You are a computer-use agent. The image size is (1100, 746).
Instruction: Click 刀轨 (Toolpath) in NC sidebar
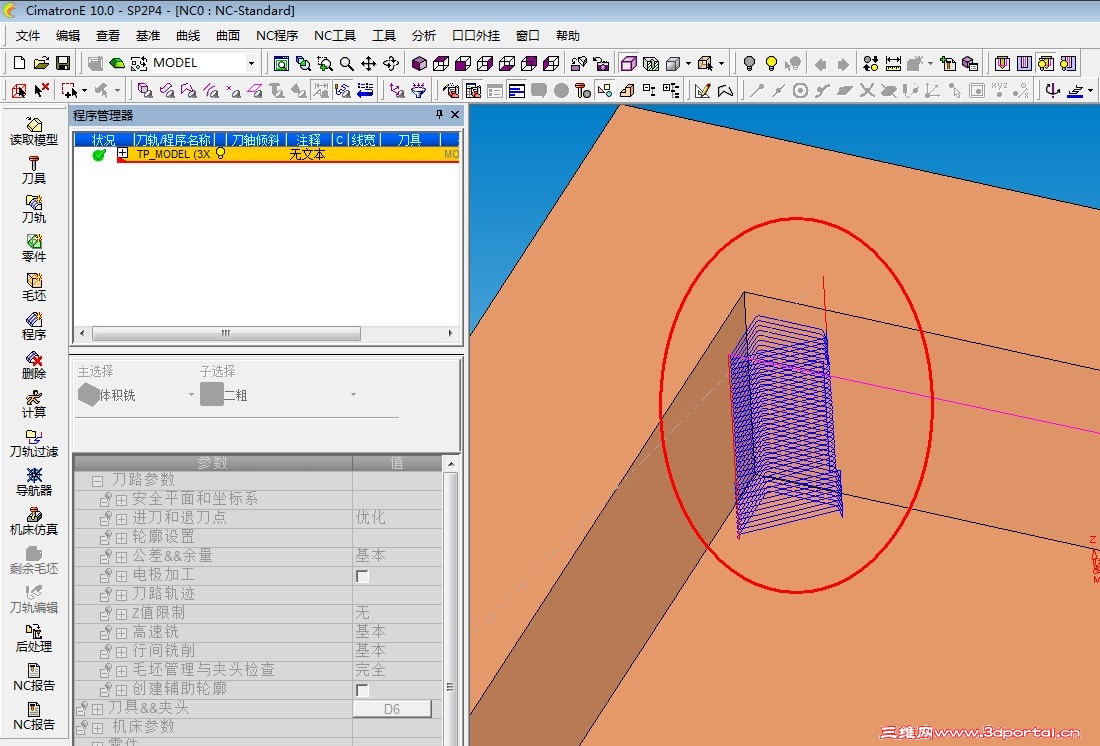click(34, 210)
